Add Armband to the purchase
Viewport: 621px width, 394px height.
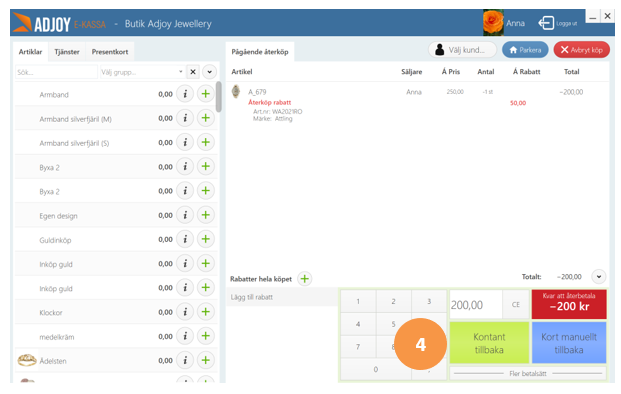(x=206, y=94)
